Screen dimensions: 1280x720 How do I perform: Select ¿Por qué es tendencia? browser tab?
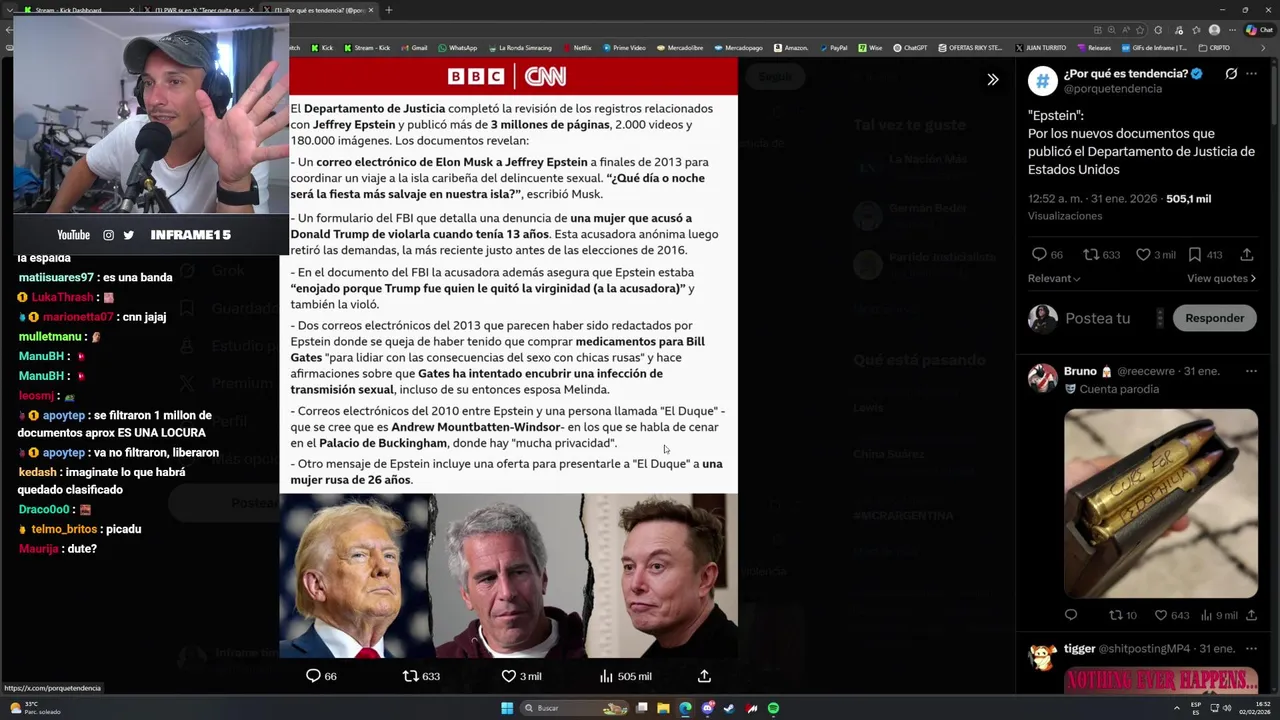[x=322, y=10]
